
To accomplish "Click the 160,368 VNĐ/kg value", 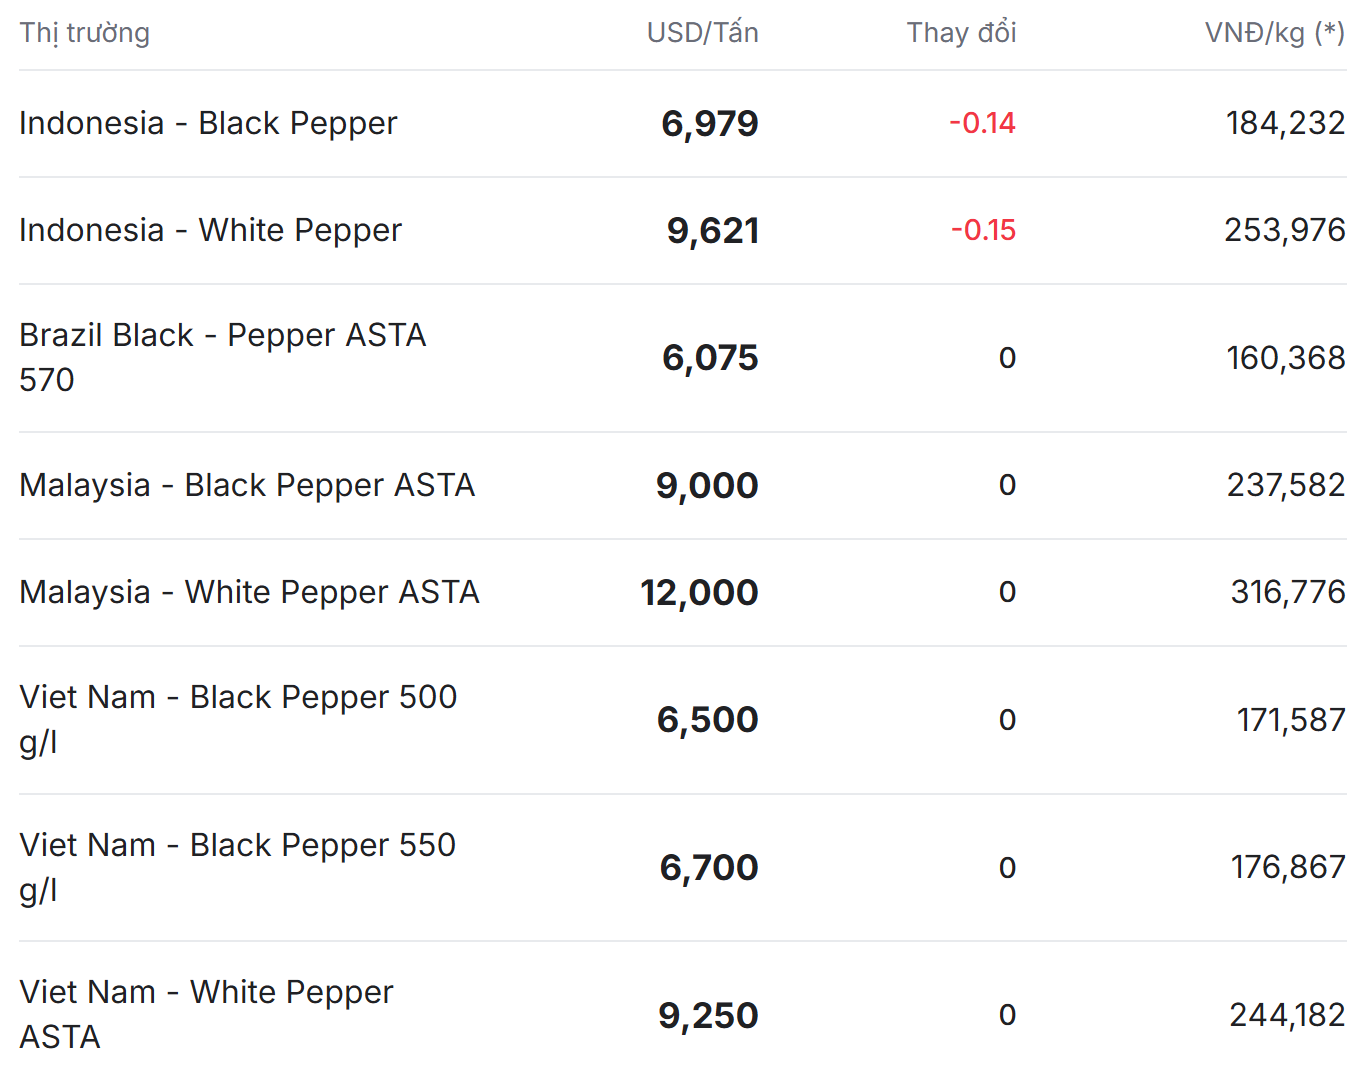I will tap(1286, 358).
